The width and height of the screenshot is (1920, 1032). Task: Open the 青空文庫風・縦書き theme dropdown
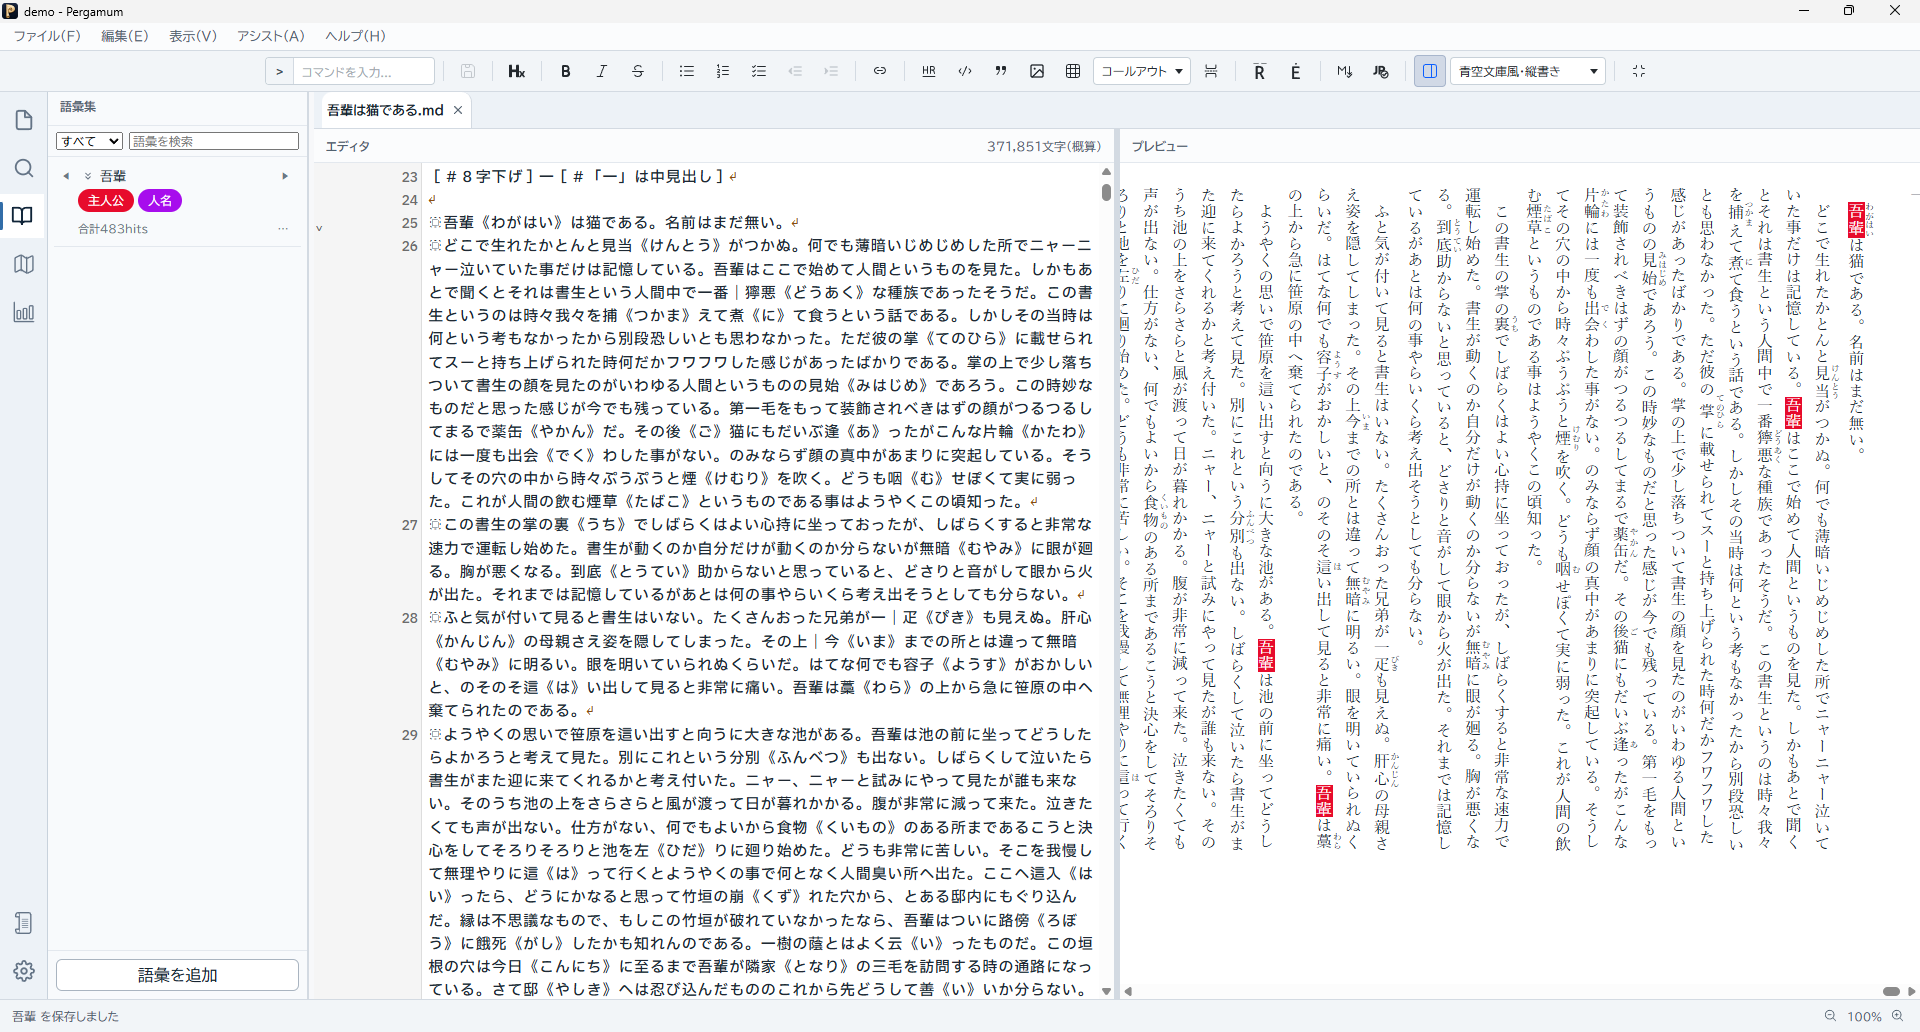[1528, 71]
